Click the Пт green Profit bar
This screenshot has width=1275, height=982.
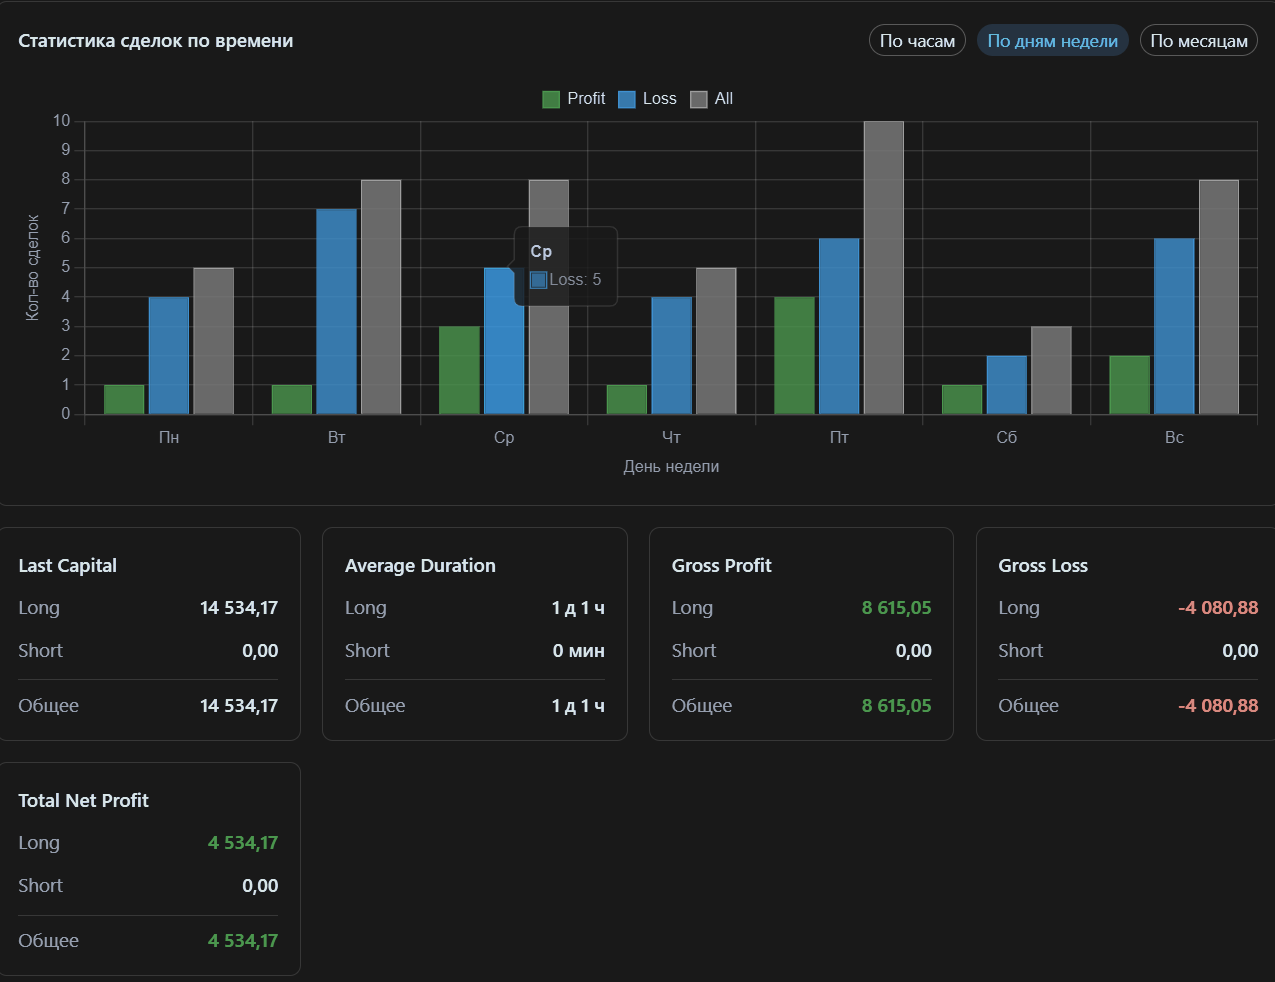tap(794, 355)
